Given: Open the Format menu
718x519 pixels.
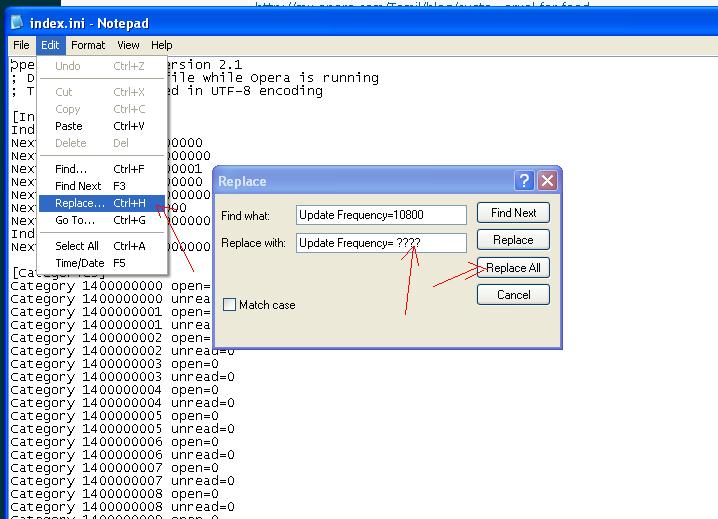Looking at the screenshot, I should coord(88,45).
